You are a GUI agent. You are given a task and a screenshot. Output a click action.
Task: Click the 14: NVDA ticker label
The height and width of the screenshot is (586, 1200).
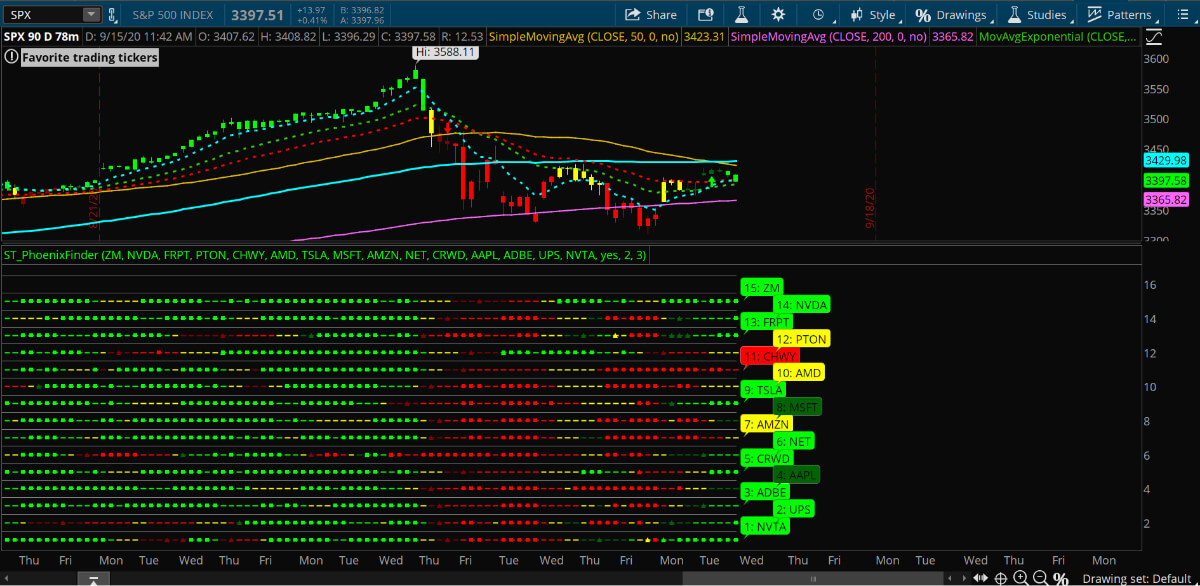(802, 305)
